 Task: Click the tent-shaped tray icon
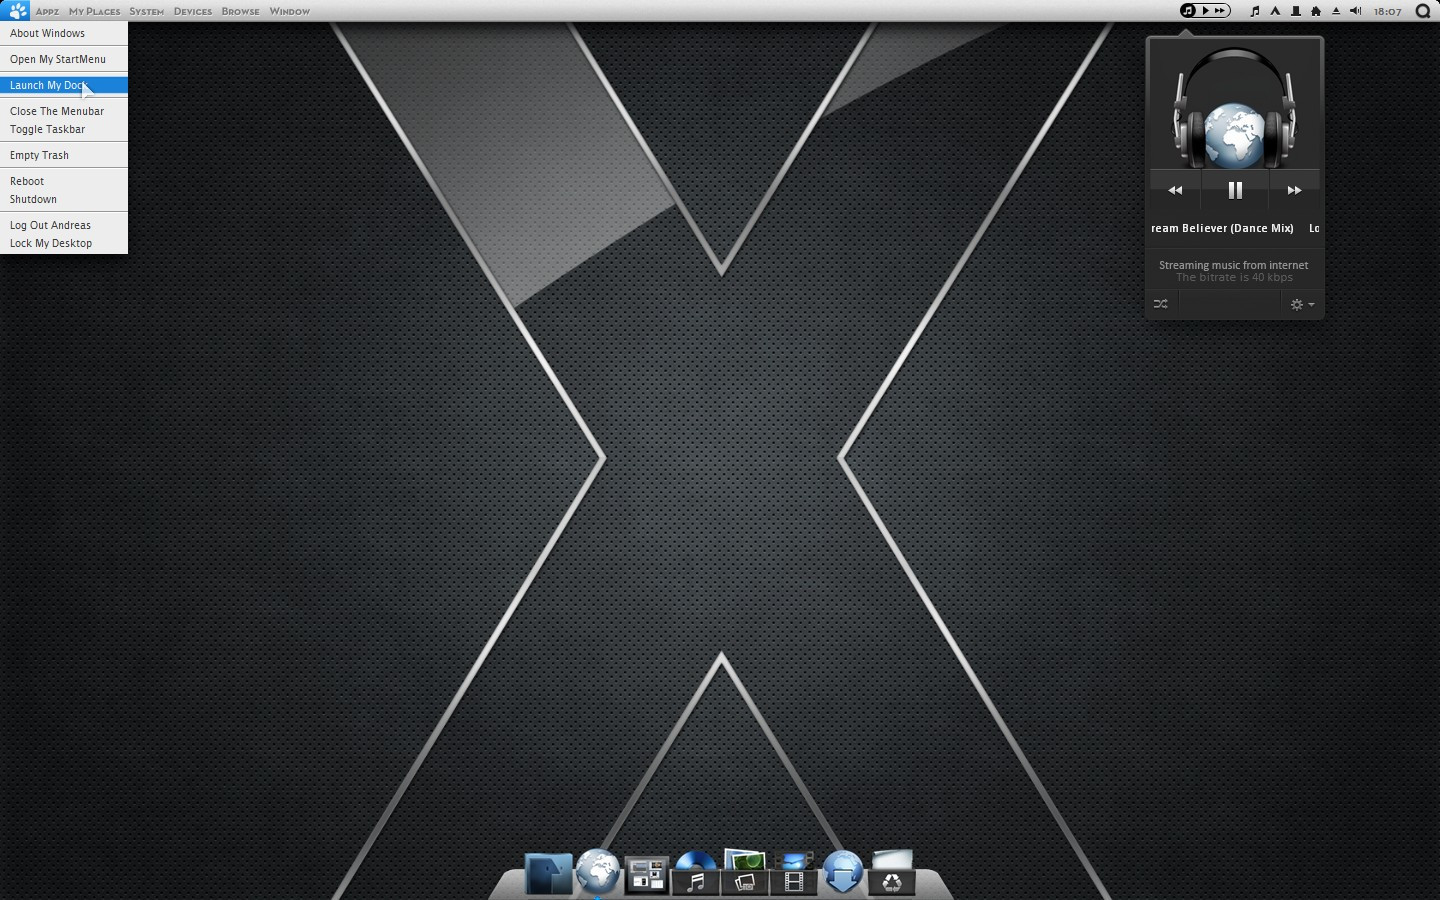tap(1275, 11)
